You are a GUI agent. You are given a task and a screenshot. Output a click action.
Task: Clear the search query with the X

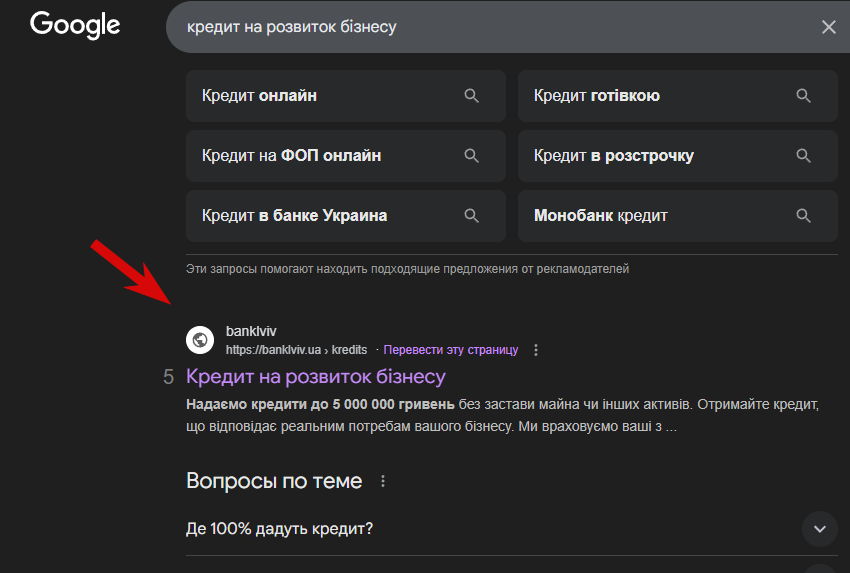tap(828, 27)
